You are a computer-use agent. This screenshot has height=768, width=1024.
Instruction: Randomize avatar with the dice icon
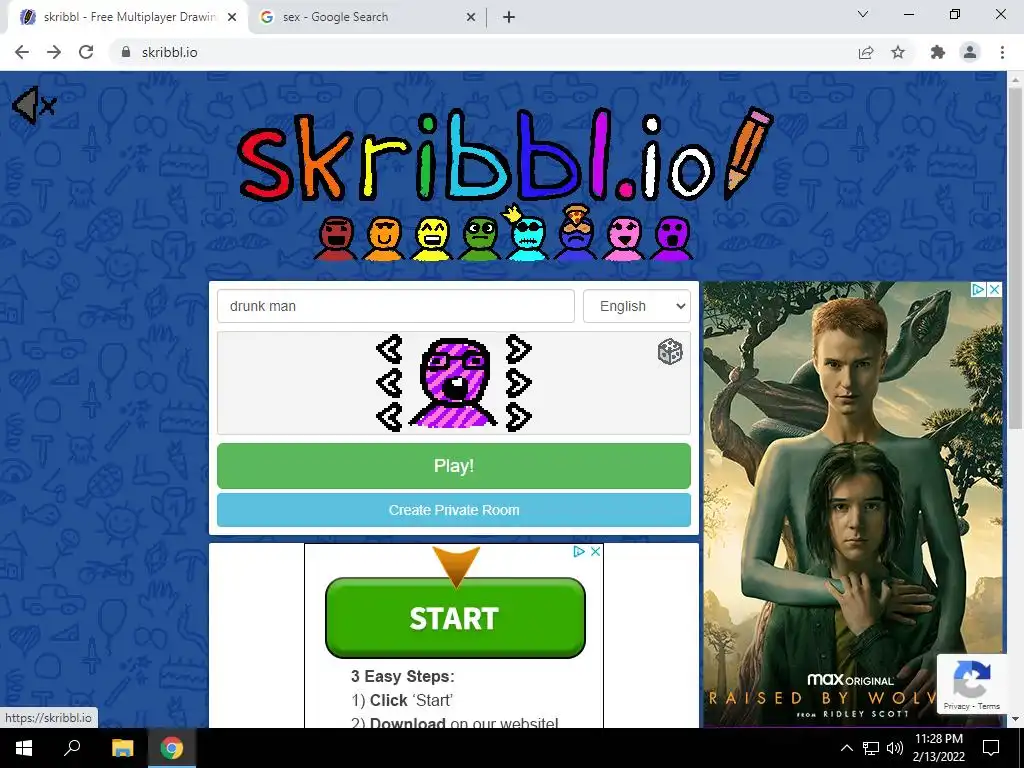pos(670,351)
